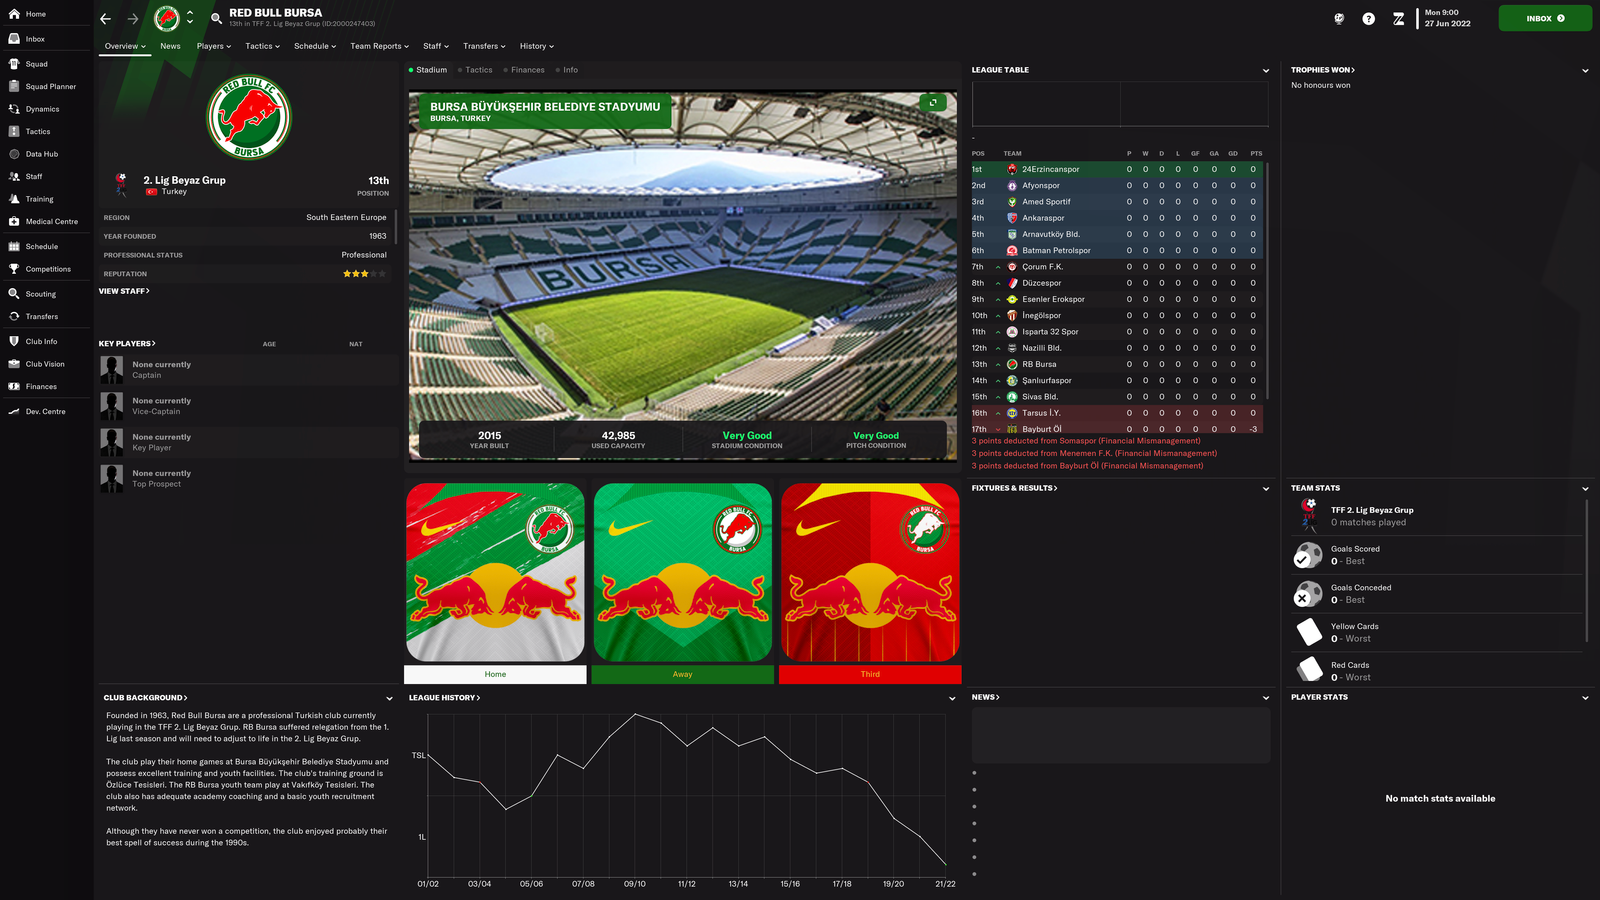
Task: Select the Tactics panel radio option
Action: pyautogui.click(x=475, y=70)
